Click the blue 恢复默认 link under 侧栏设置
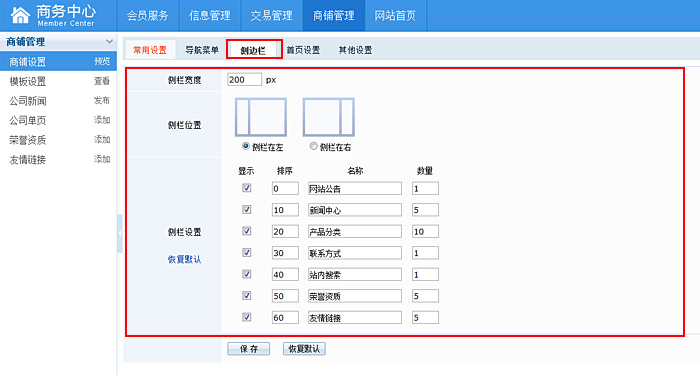 (x=184, y=259)
